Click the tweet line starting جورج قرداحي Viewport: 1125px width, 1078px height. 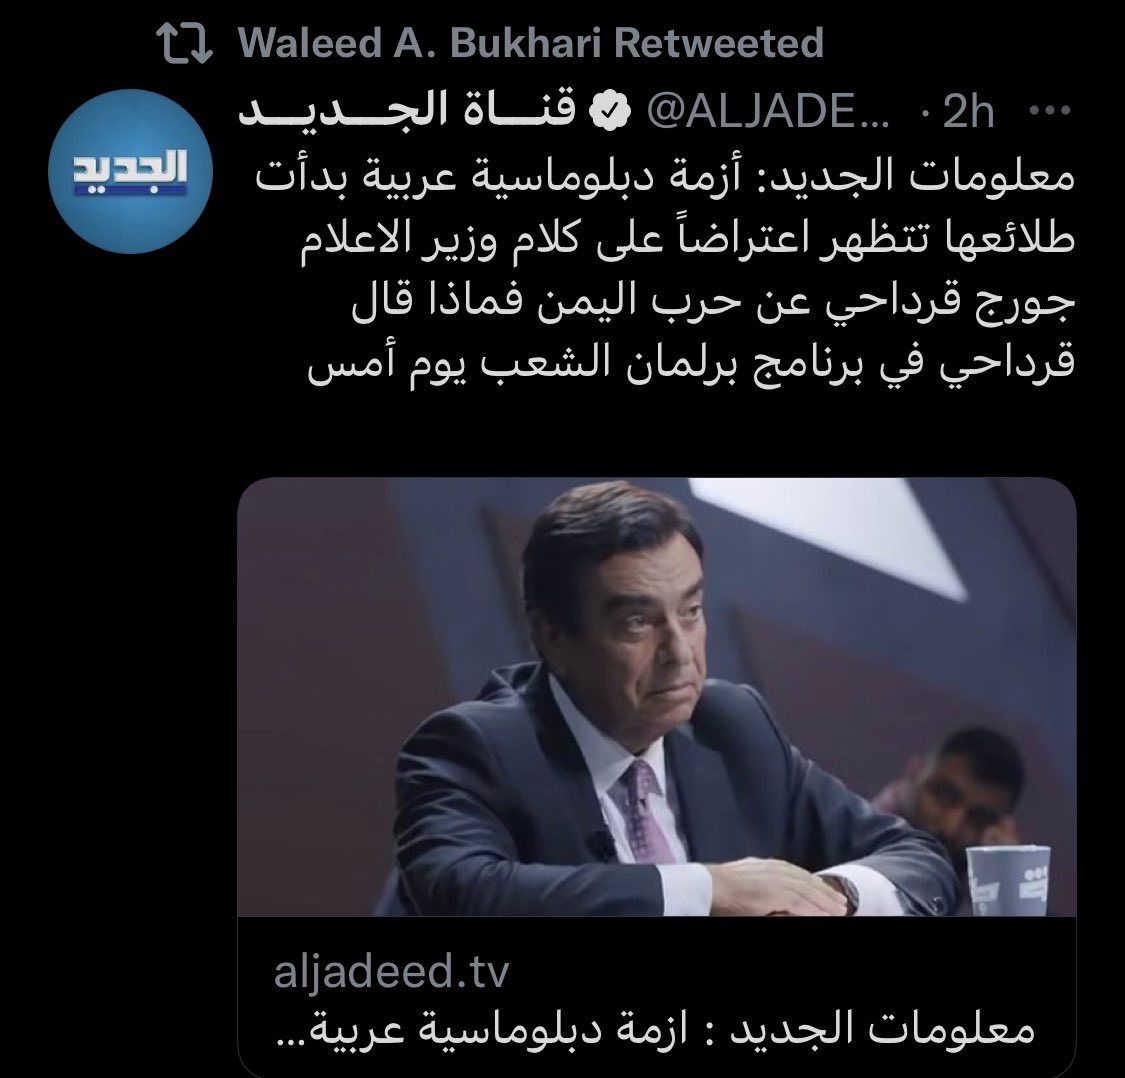(713, 300)
